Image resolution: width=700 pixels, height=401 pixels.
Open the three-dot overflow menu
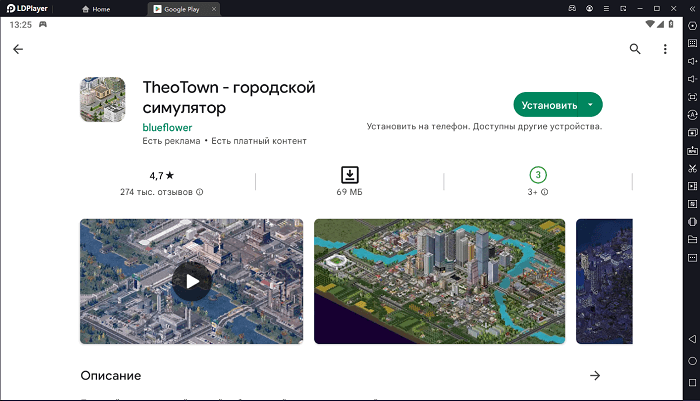point(665,49)
